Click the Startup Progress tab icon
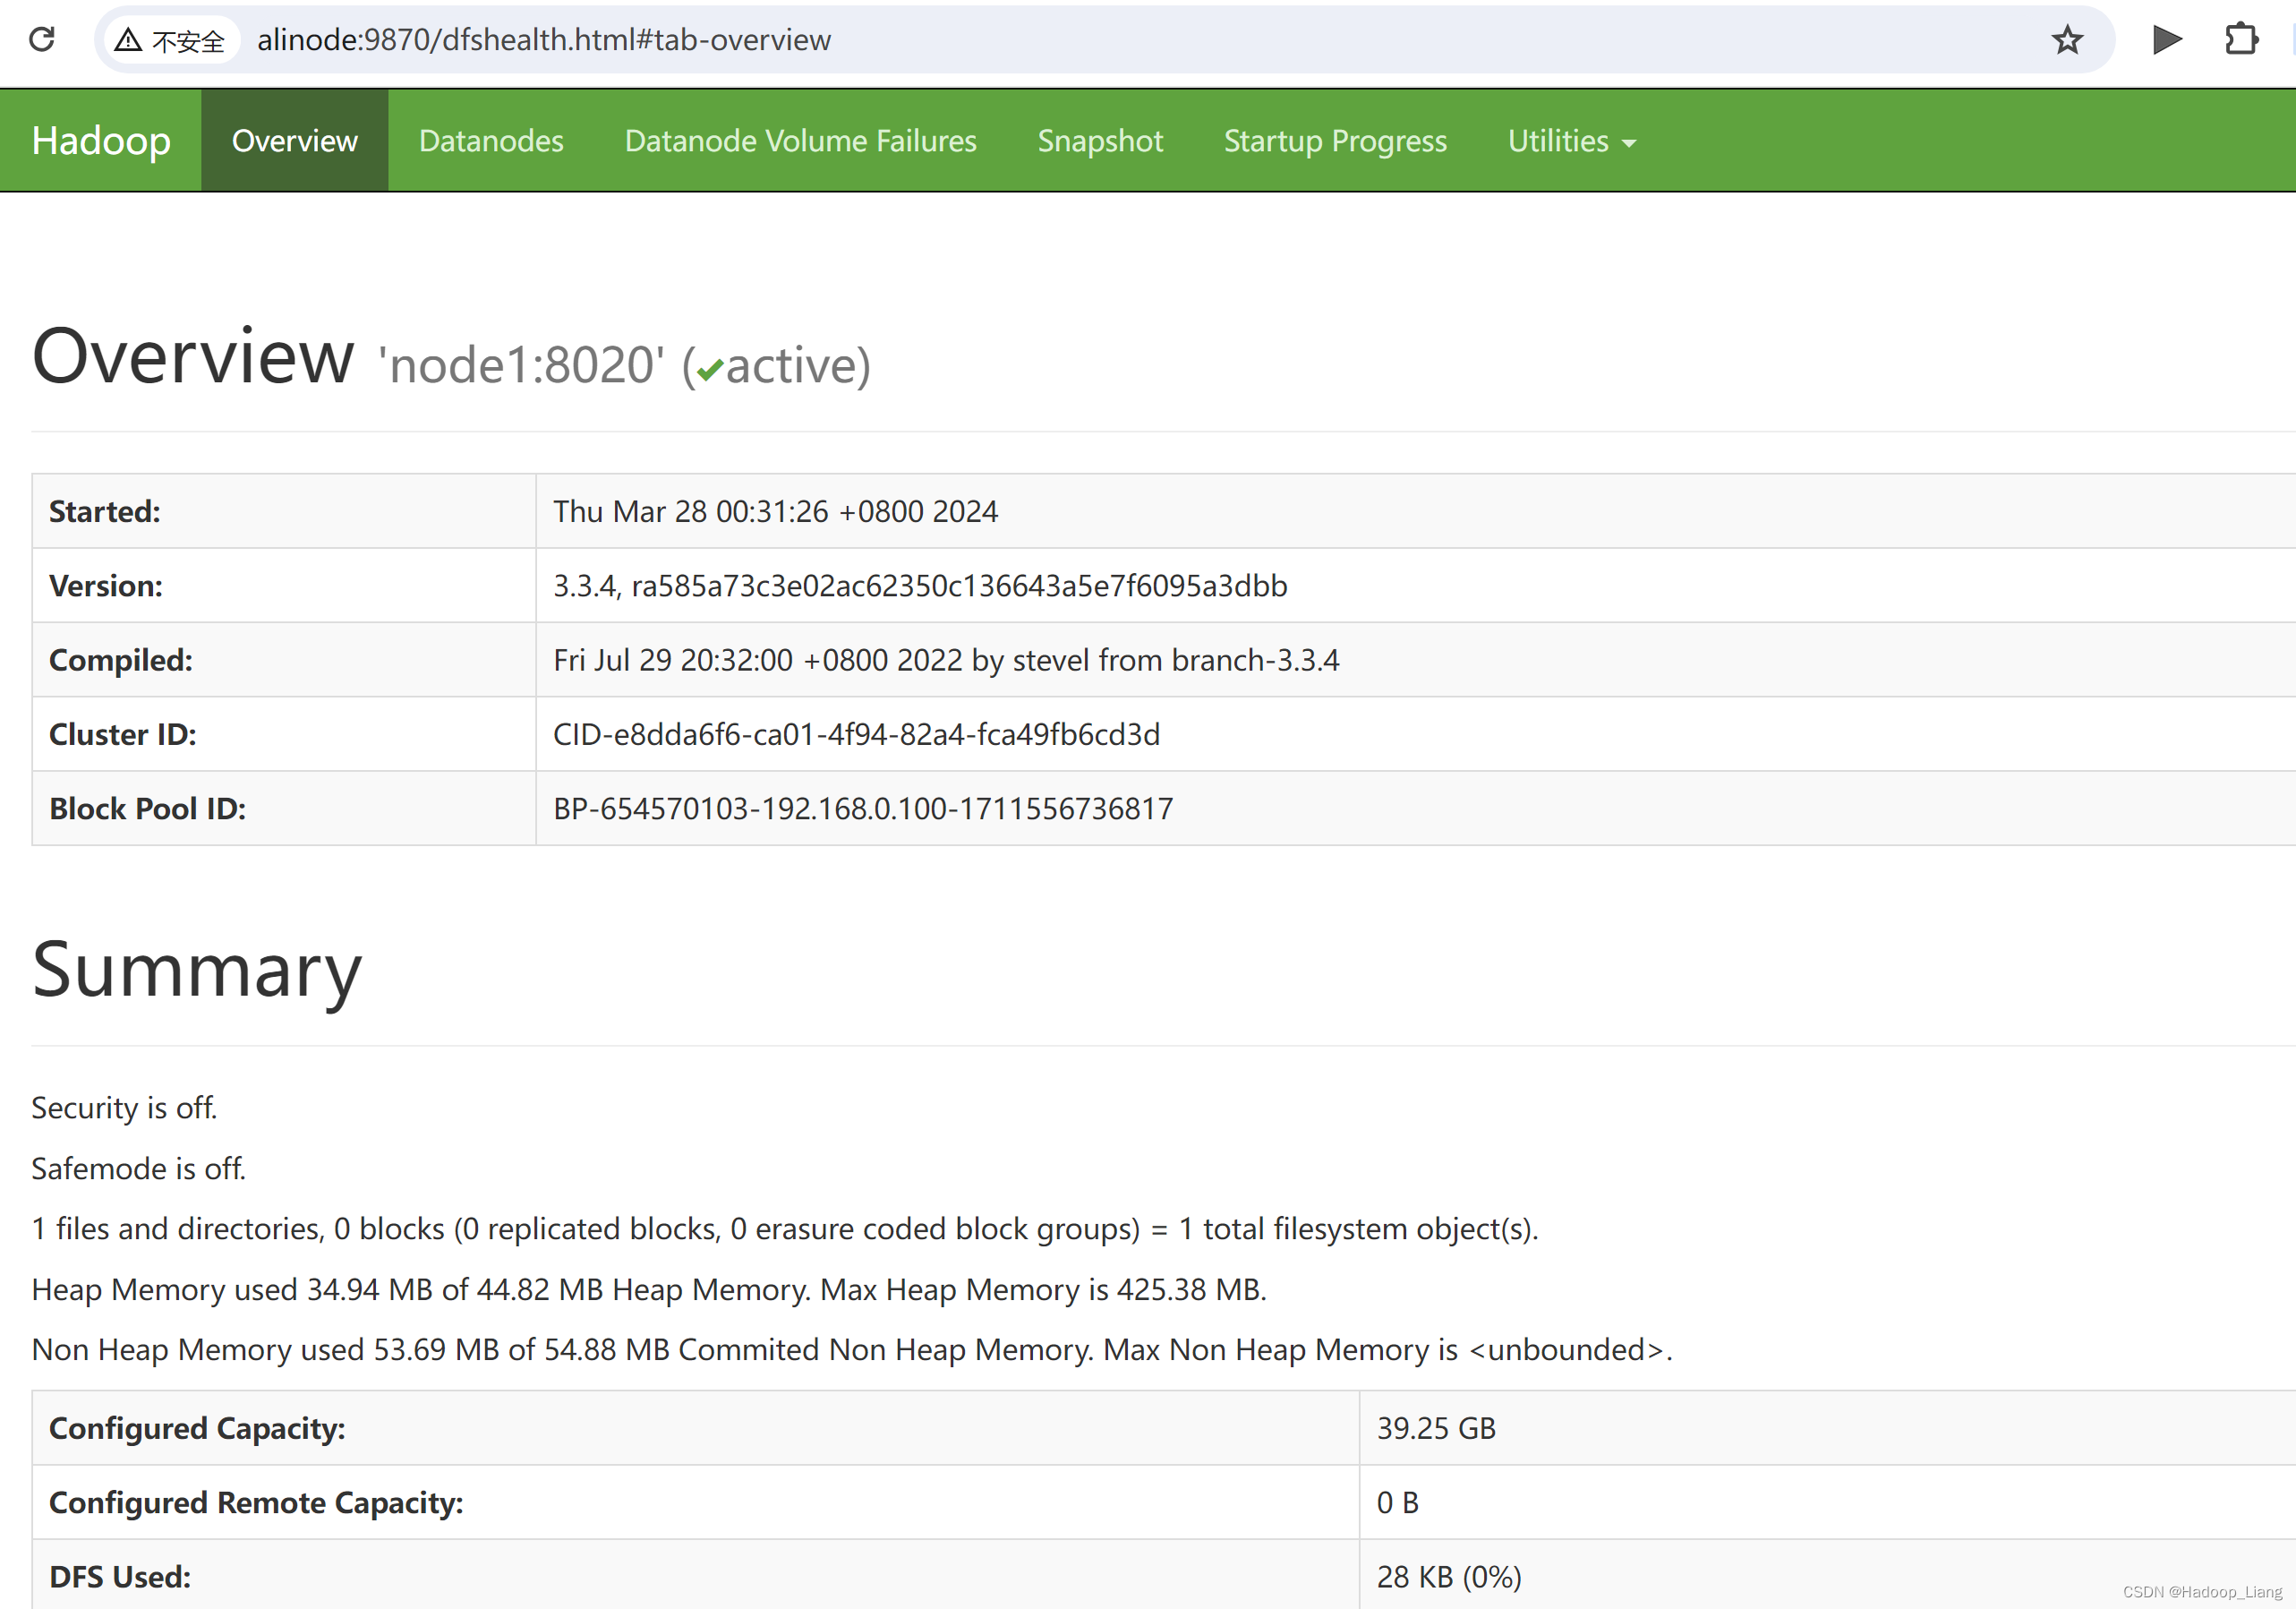The width and height of the screenshot is (2296, 1609). pos(1336,141)
